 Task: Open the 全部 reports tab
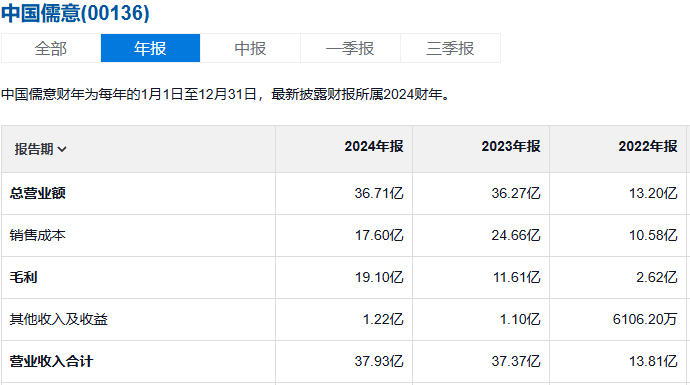(51, 48)
